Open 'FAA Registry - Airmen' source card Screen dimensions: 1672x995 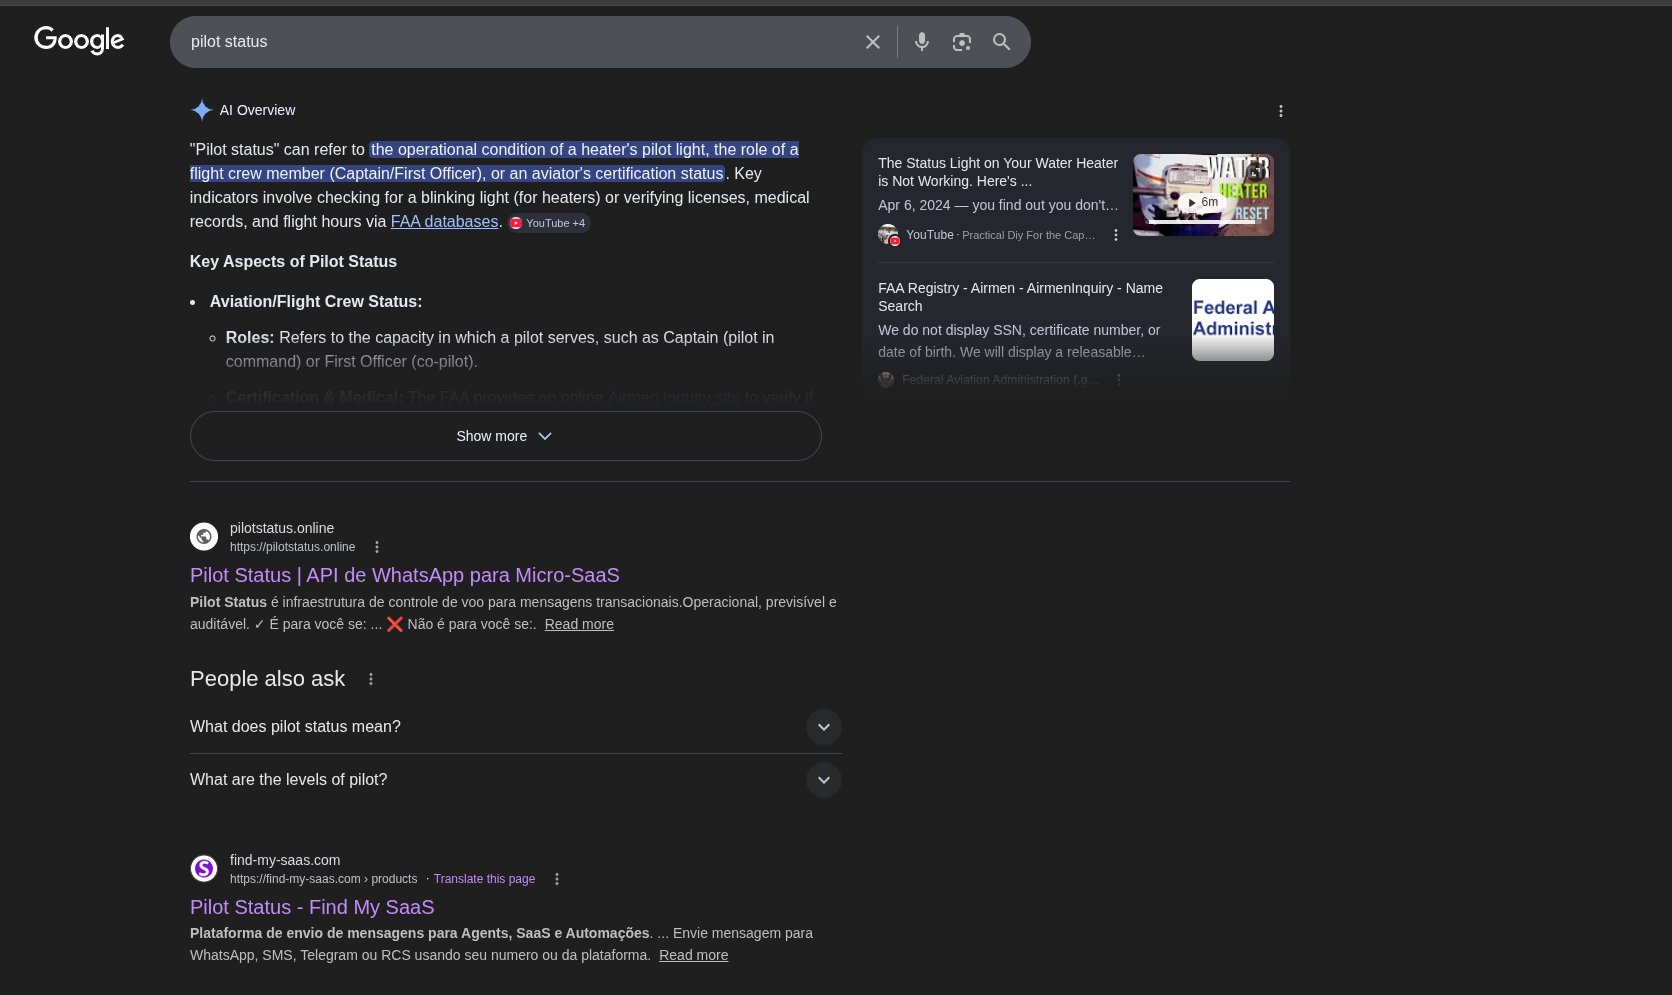click(x=1020, y=297)
